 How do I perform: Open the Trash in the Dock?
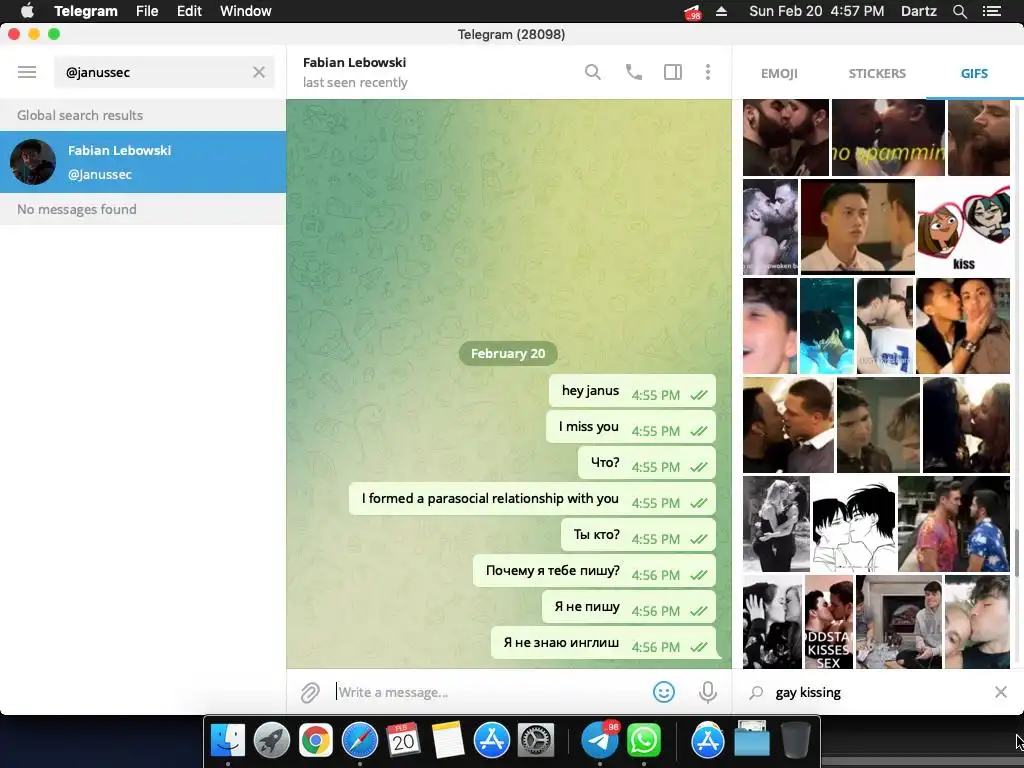pos(795,741)
